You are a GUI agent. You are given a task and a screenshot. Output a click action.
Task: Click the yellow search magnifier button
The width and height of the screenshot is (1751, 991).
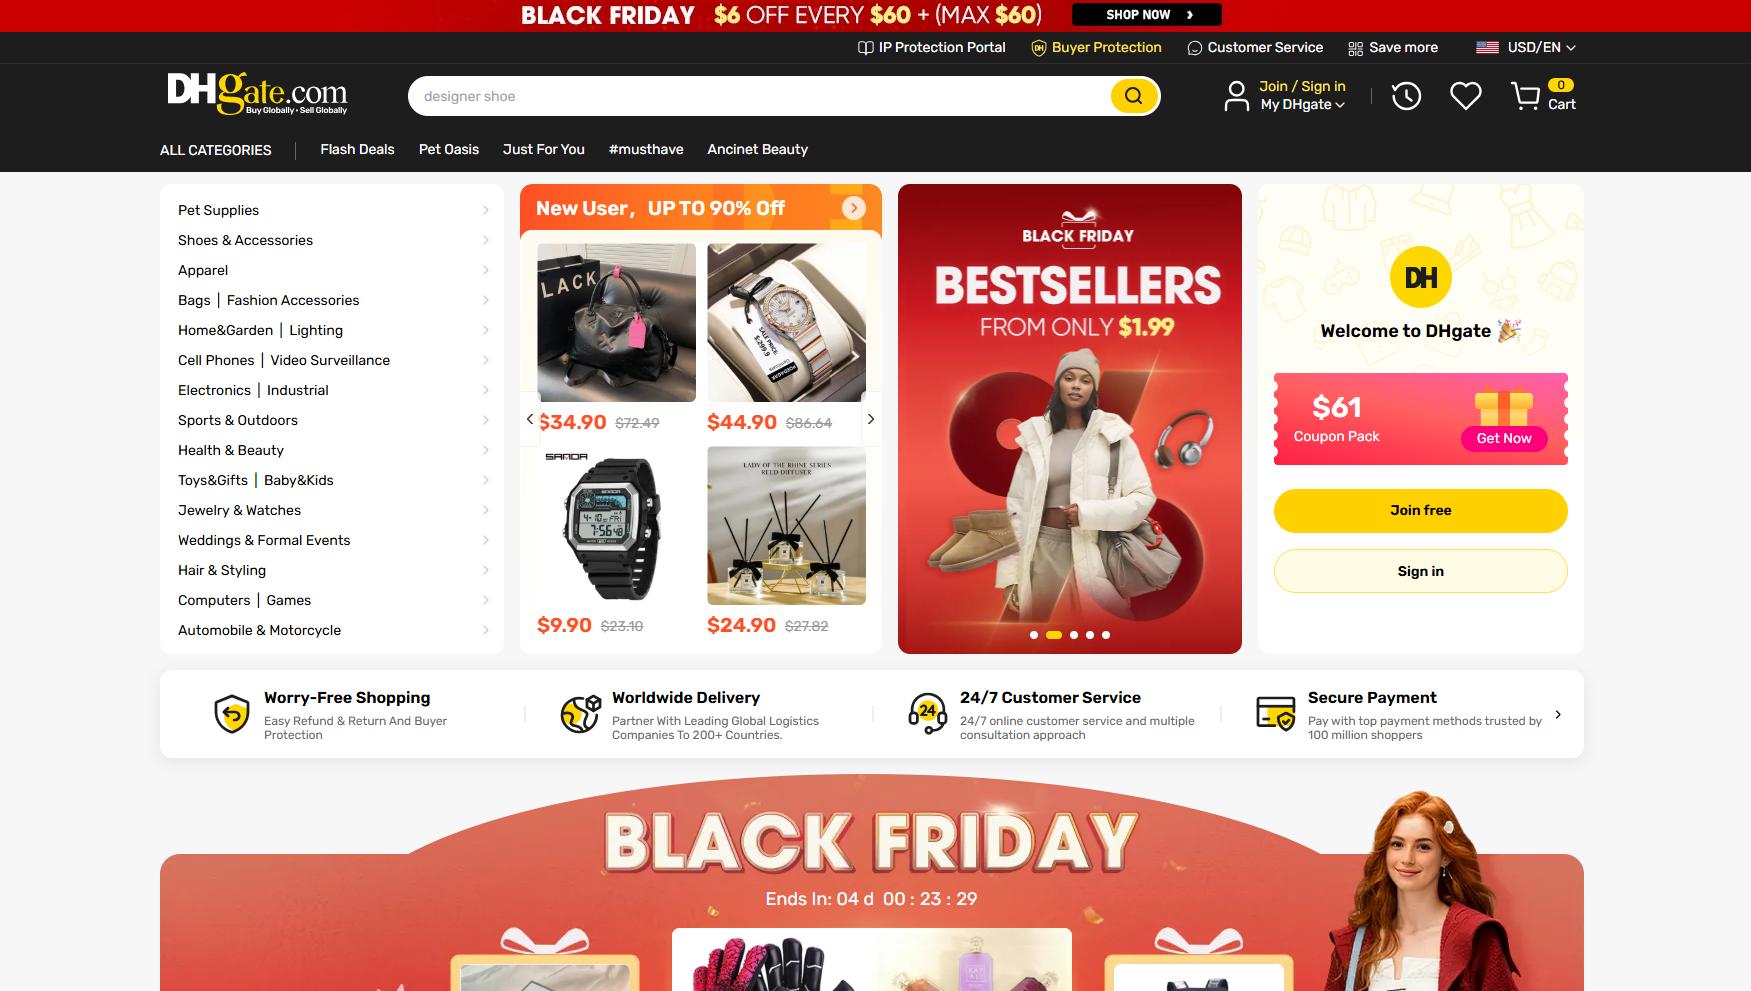(x=1133, y=96)
